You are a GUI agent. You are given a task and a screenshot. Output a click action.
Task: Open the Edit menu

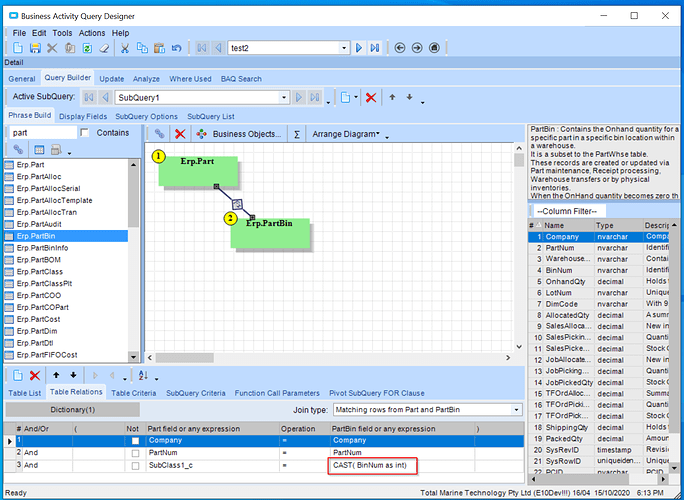[39, 33]
